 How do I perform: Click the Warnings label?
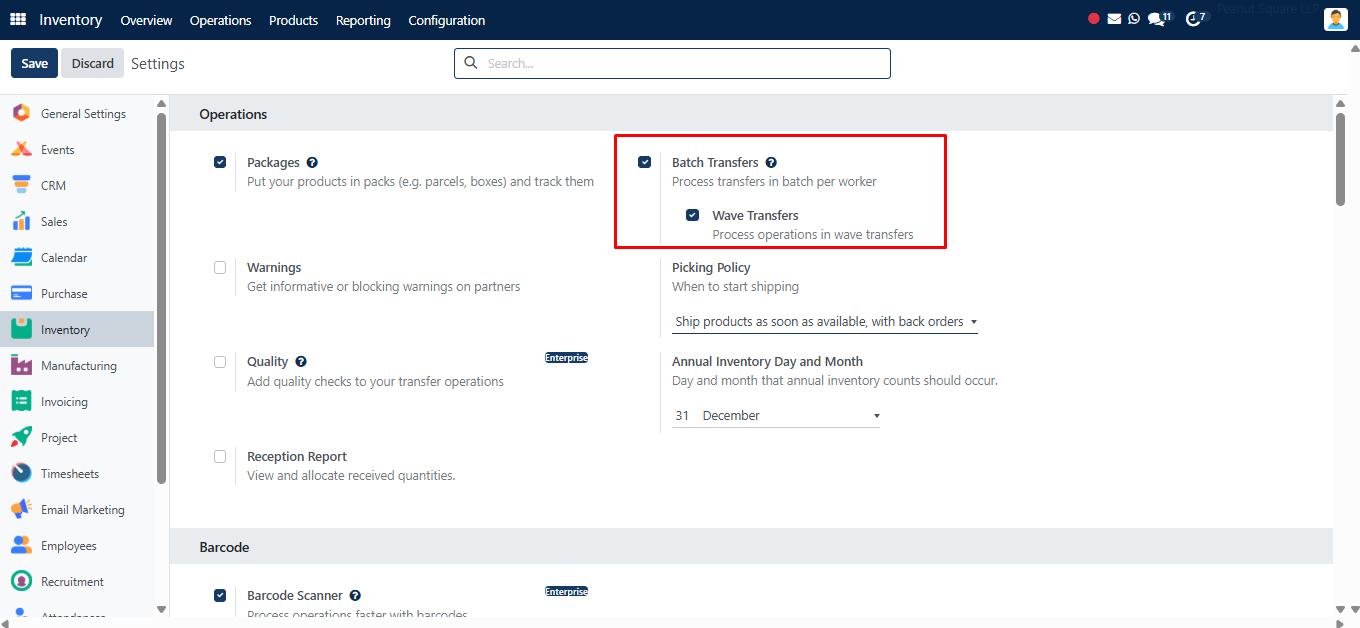point(274,267)
